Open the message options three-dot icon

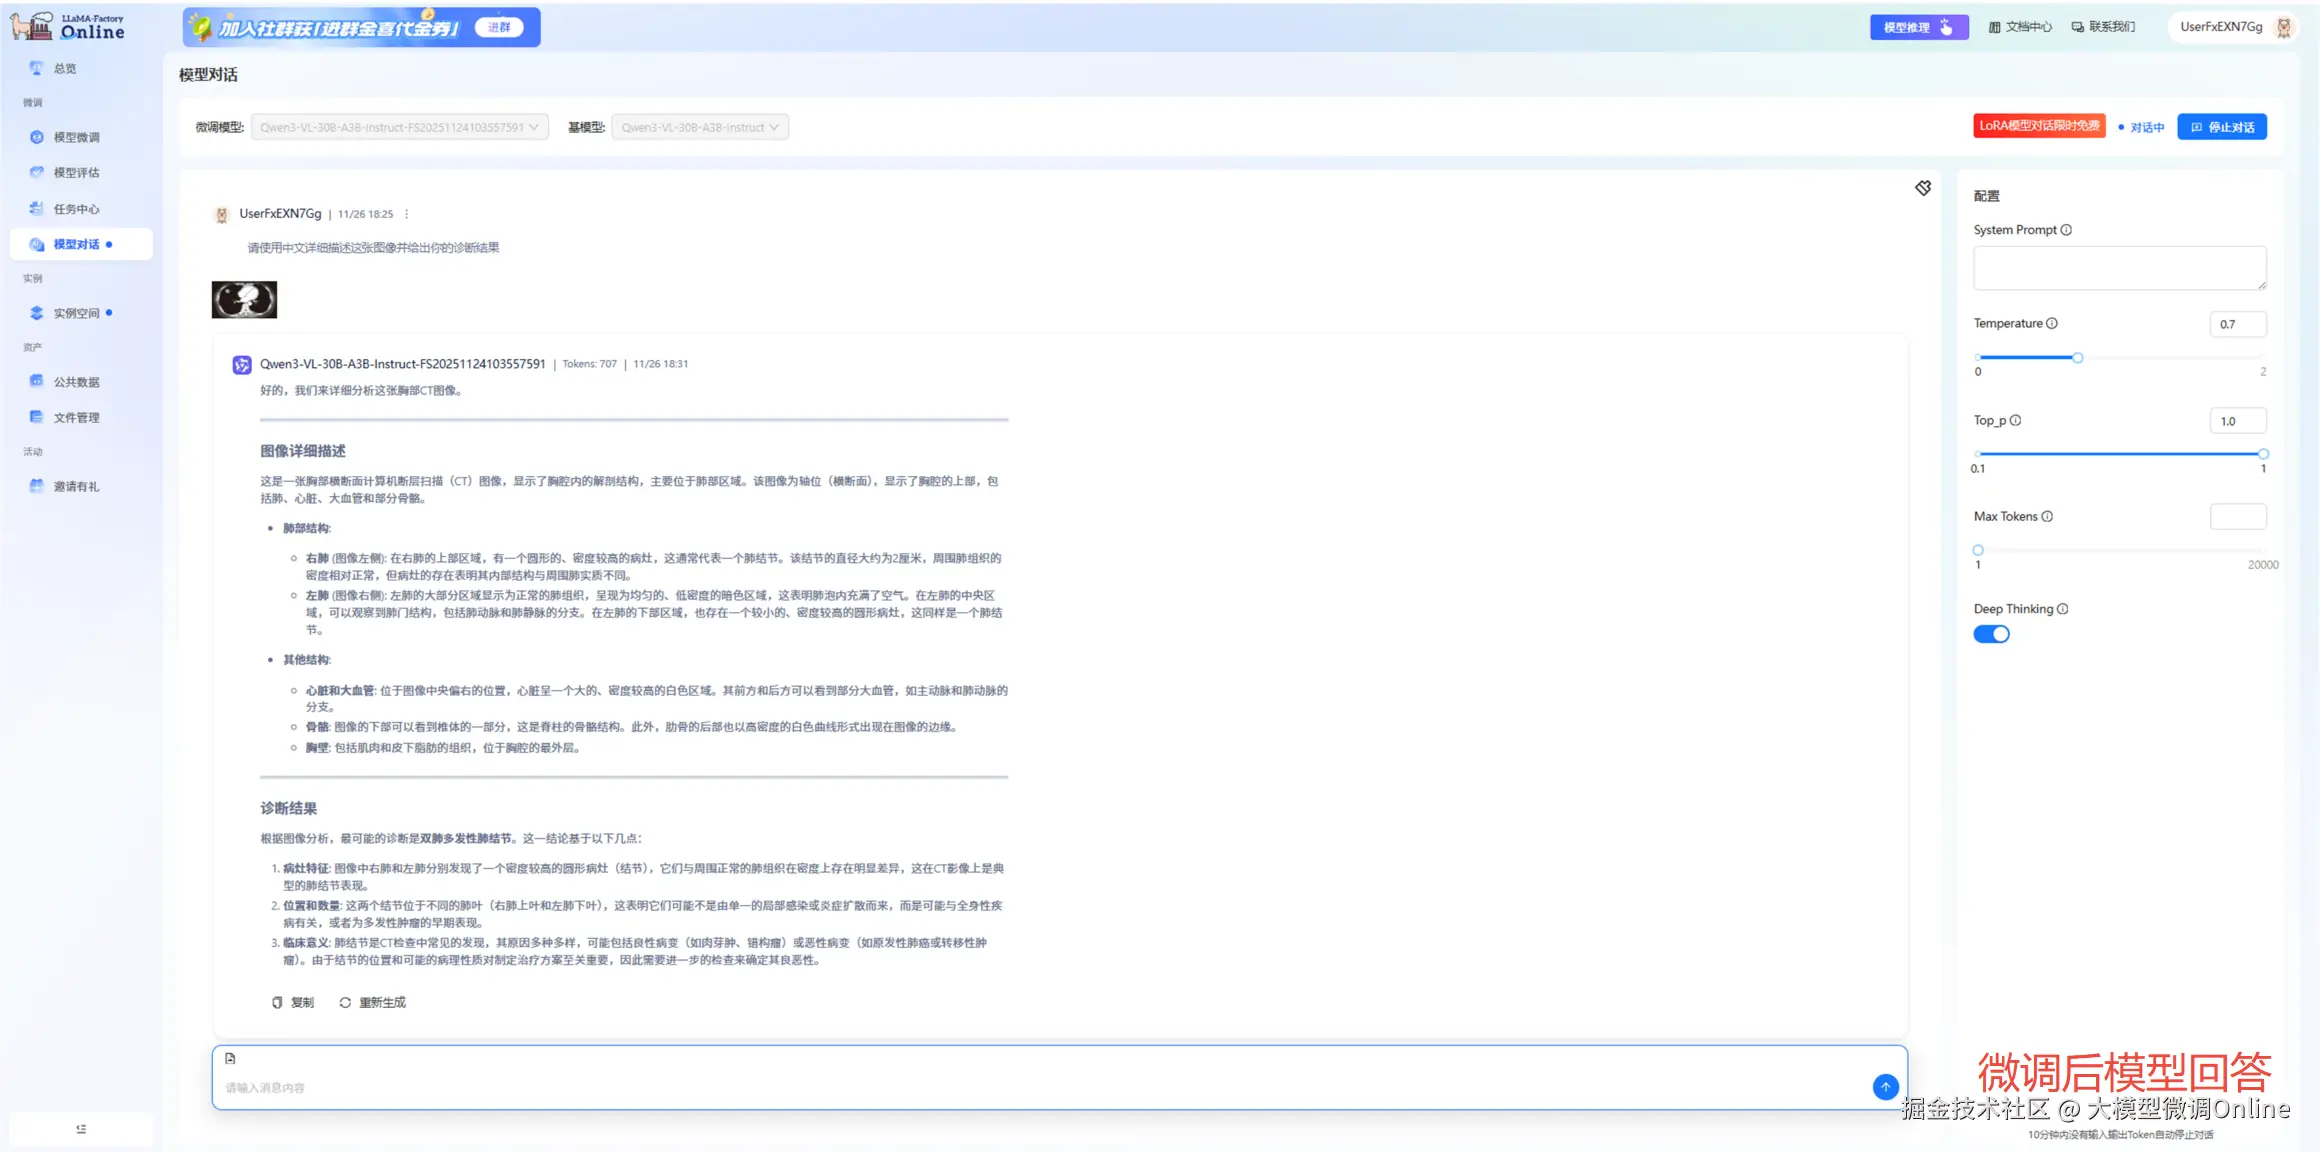(406, 214)
